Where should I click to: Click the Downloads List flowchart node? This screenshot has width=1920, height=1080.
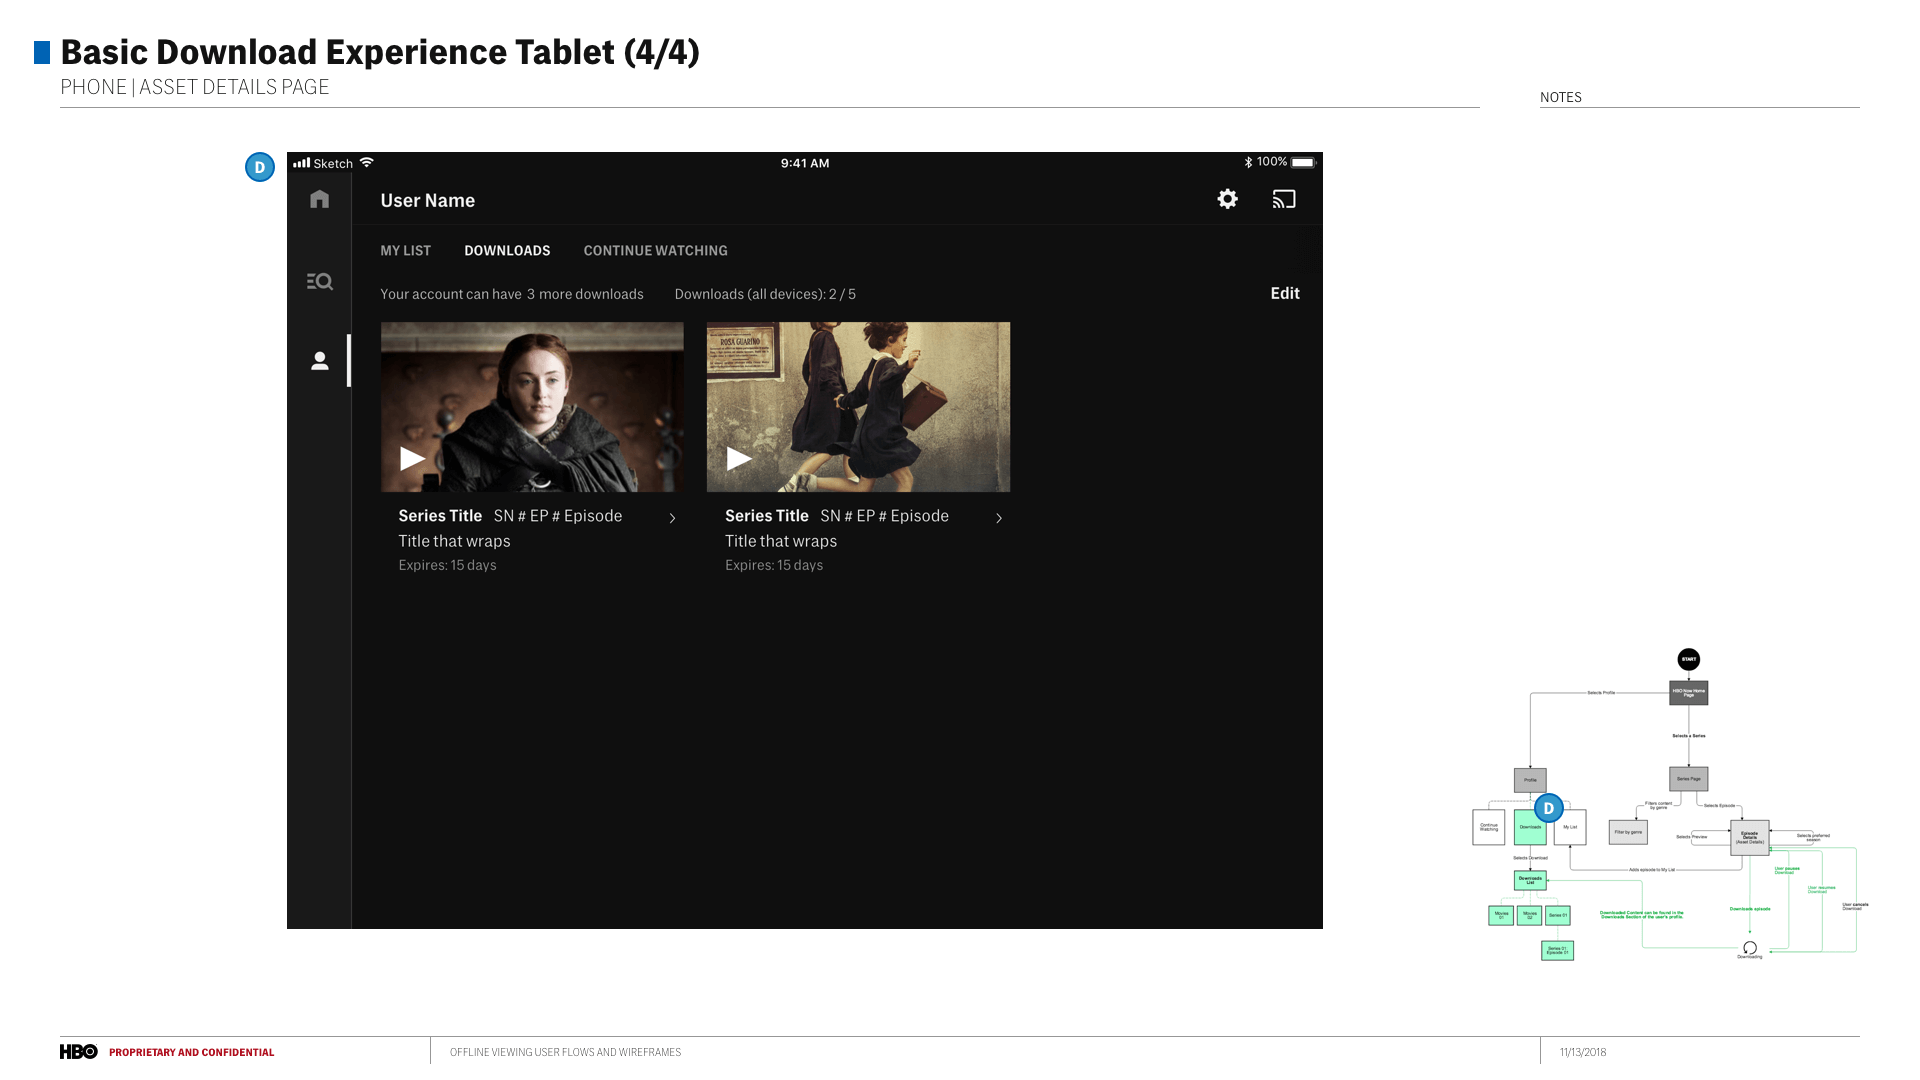click(x=1530, y=881)
